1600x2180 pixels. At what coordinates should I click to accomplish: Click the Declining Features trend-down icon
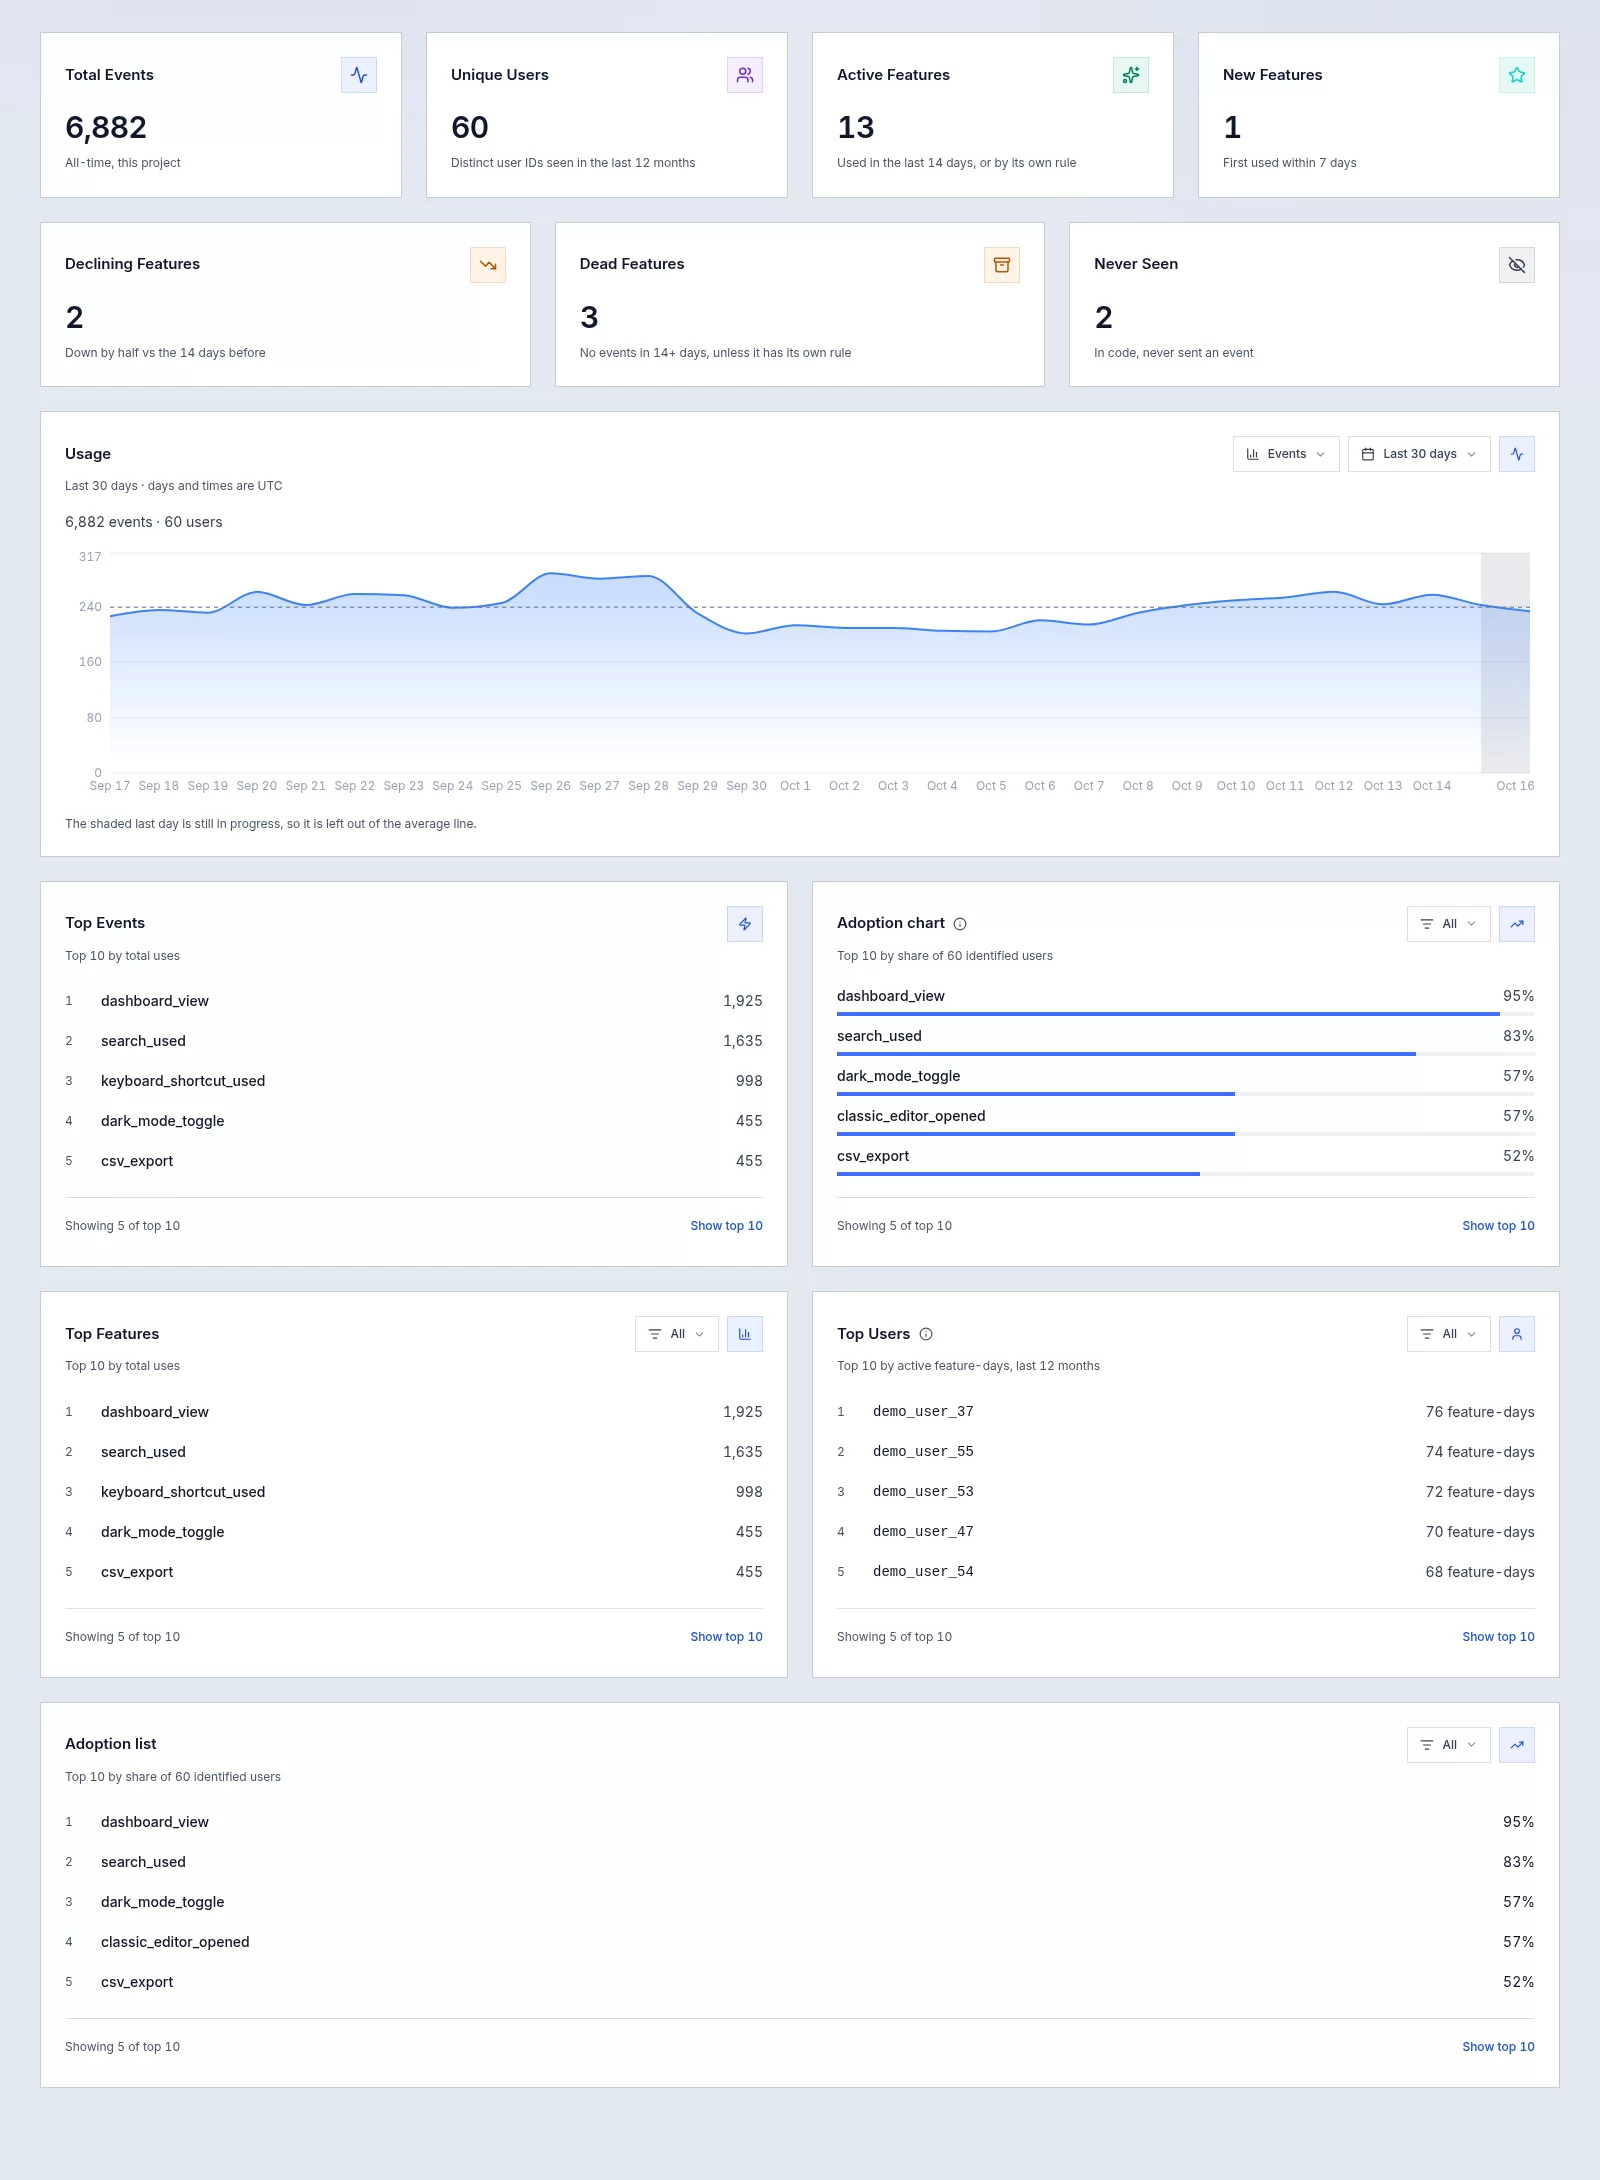tap(488, 265)
